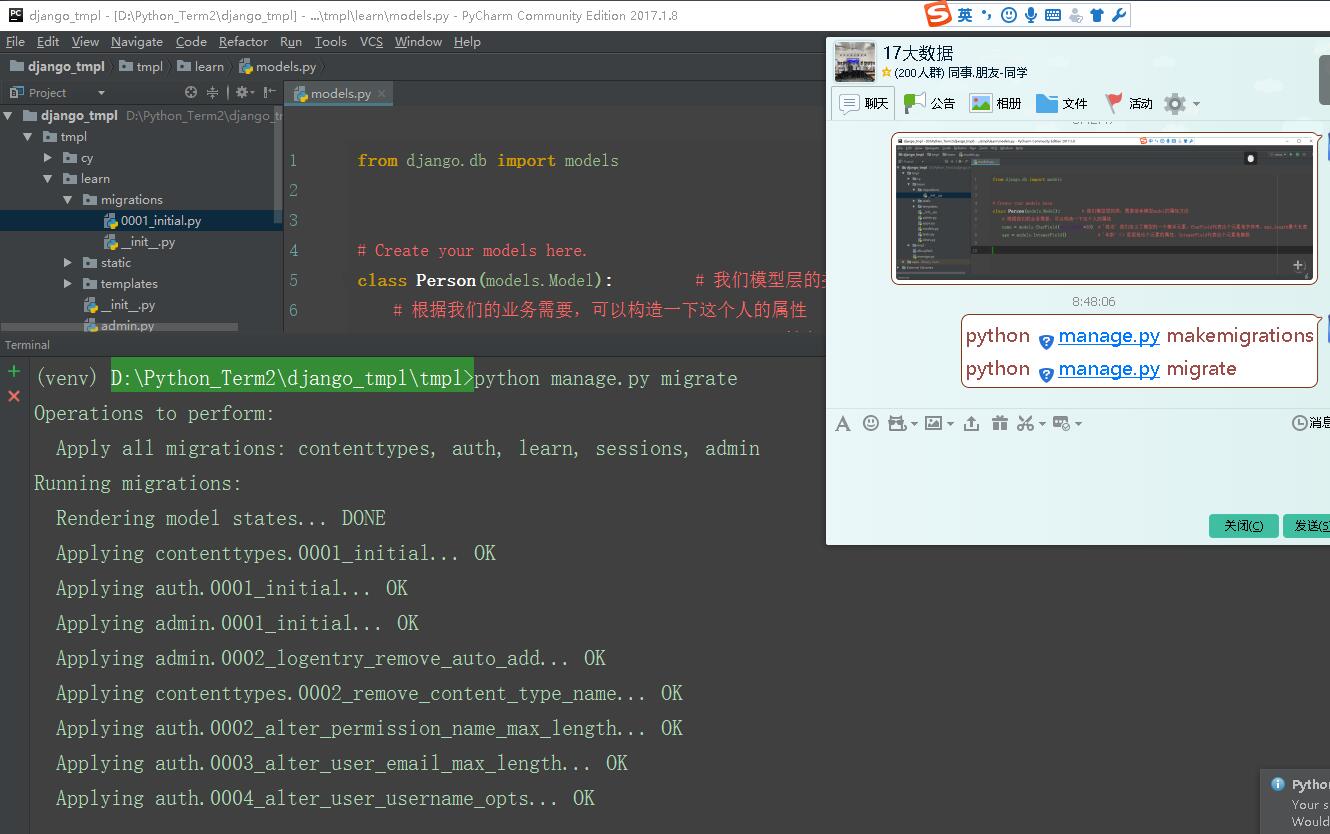Screen dimensions: 1330x834
Task: Open the 活动 activities tab
Action: (1129, 103)
